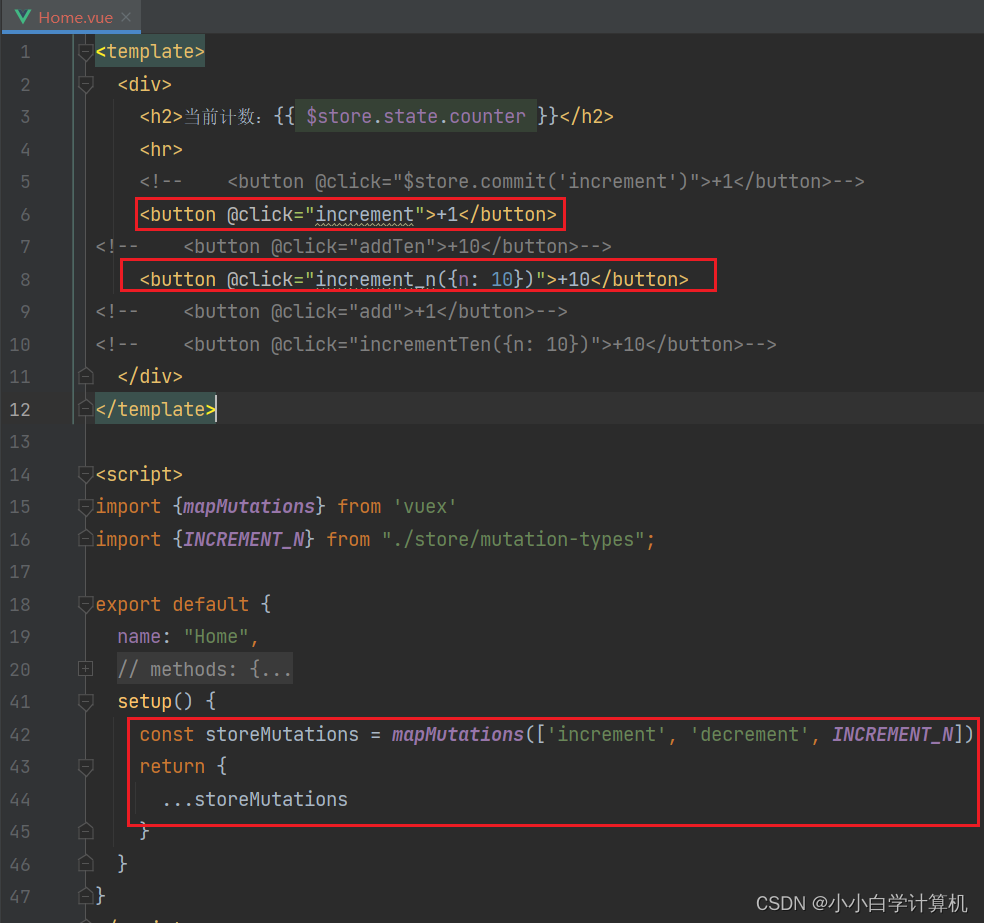Click line number 42 in the gutter
The image size is (984, 923).
tap(20, 735)
